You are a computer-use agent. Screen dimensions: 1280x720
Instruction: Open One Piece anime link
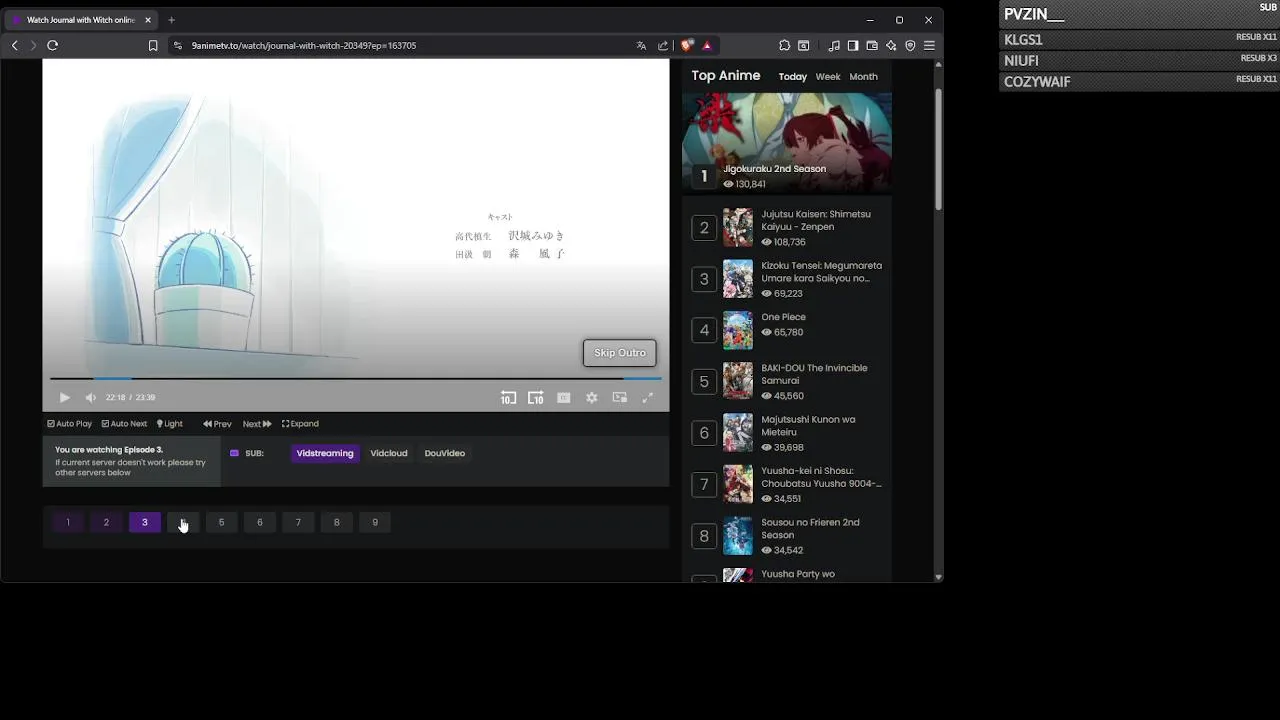click(784, 317)
